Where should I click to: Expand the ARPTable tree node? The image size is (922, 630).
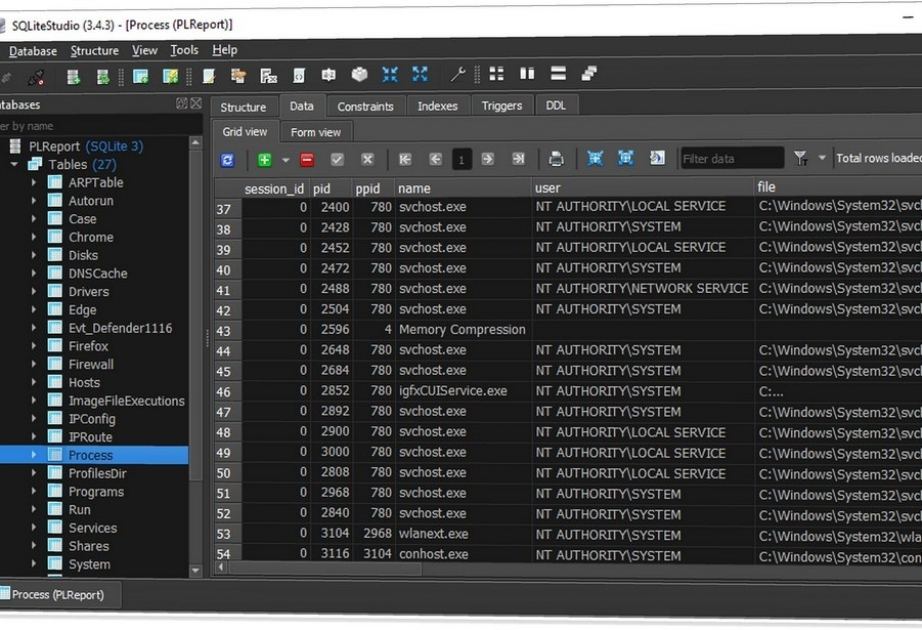click(34, 182)
